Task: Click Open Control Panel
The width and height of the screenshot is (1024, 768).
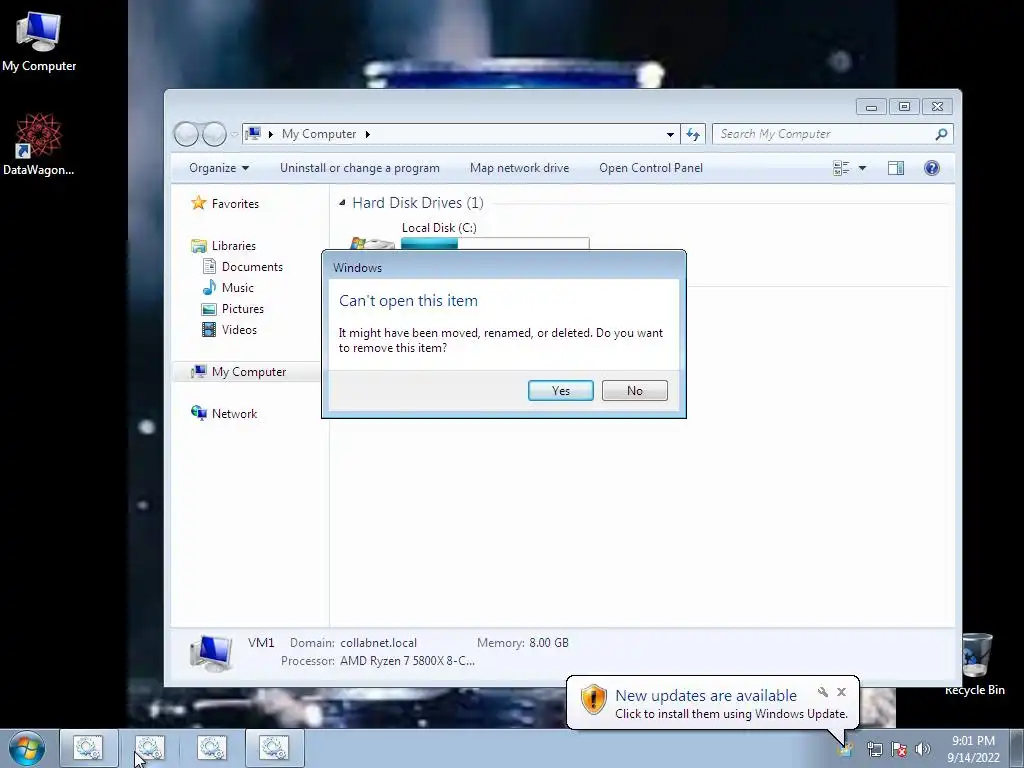Action: 651,168
